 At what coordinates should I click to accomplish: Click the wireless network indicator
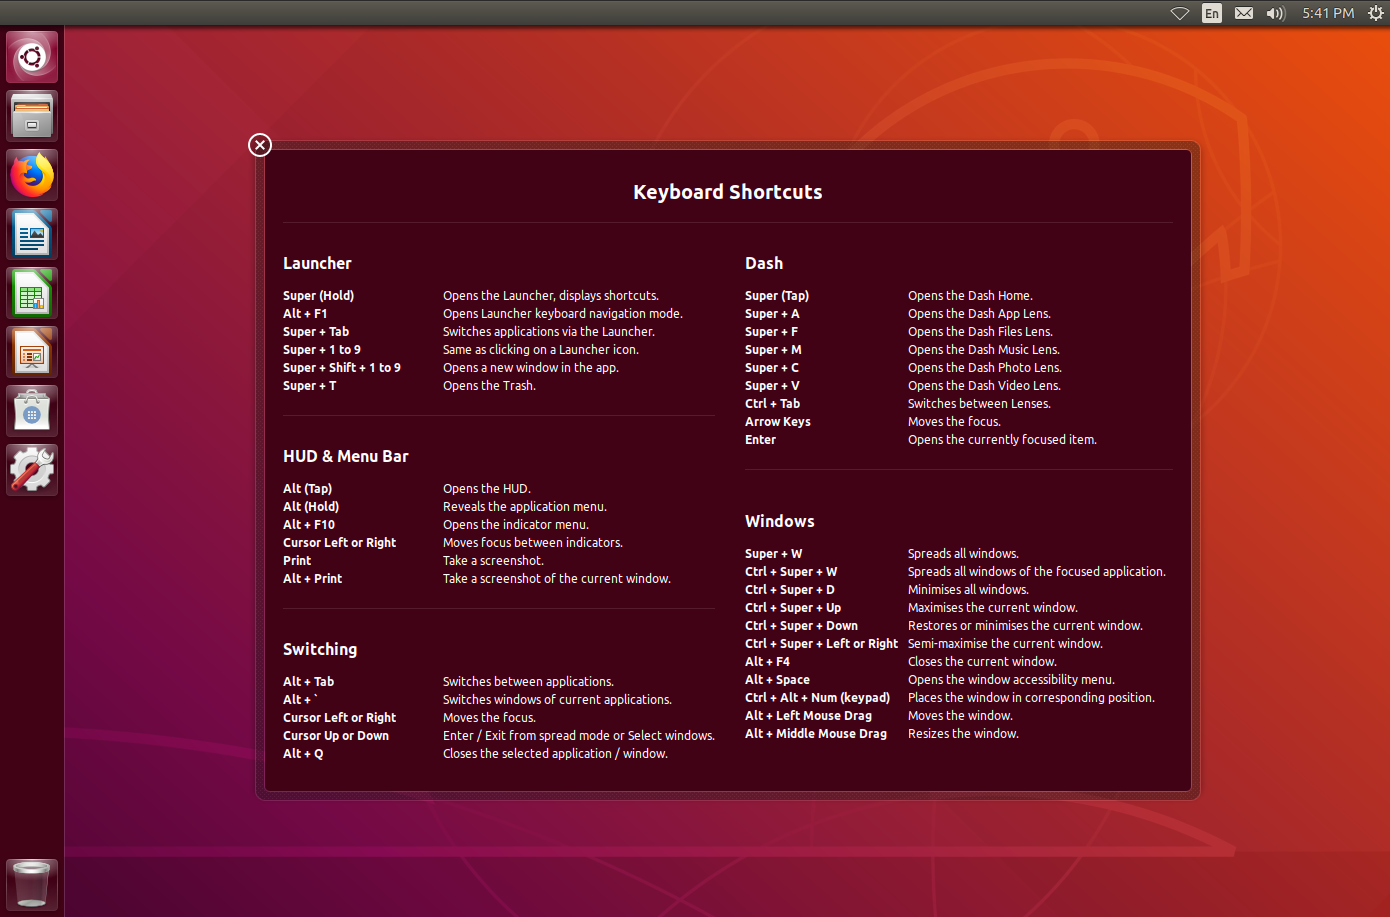tap(1179, 13)
